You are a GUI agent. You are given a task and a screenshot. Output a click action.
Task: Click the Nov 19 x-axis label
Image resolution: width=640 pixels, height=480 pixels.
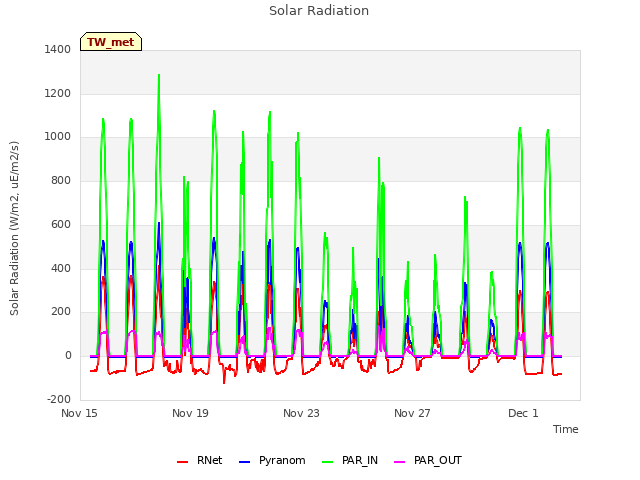click(x=190, y=413)
